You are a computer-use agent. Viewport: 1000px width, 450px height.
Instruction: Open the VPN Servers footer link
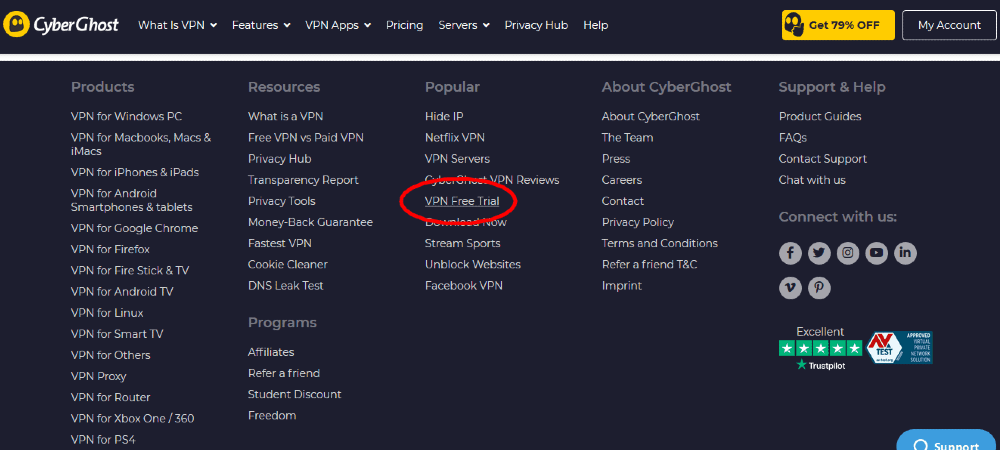coord(457,159)
